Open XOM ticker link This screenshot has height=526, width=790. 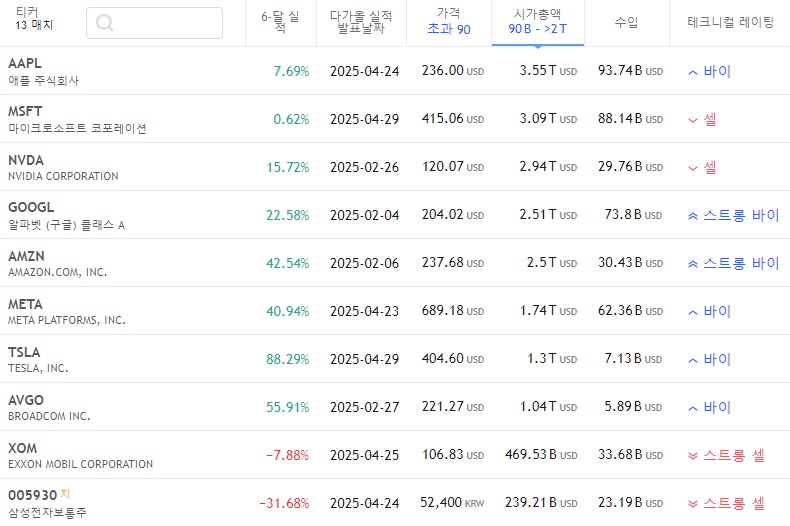click(22, 448)
